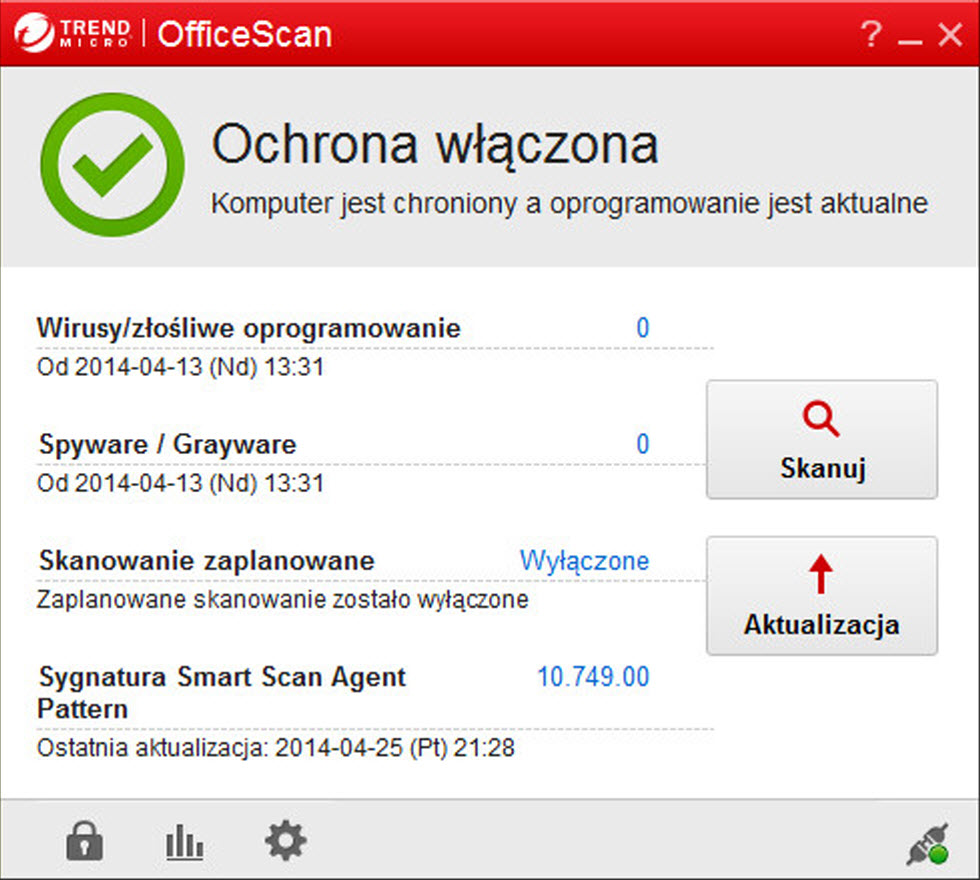Open the Spyware / Grayware count 0 link
Image resolution: width=980 pixels, height=880 pixels.
click(x=642, y=444)
